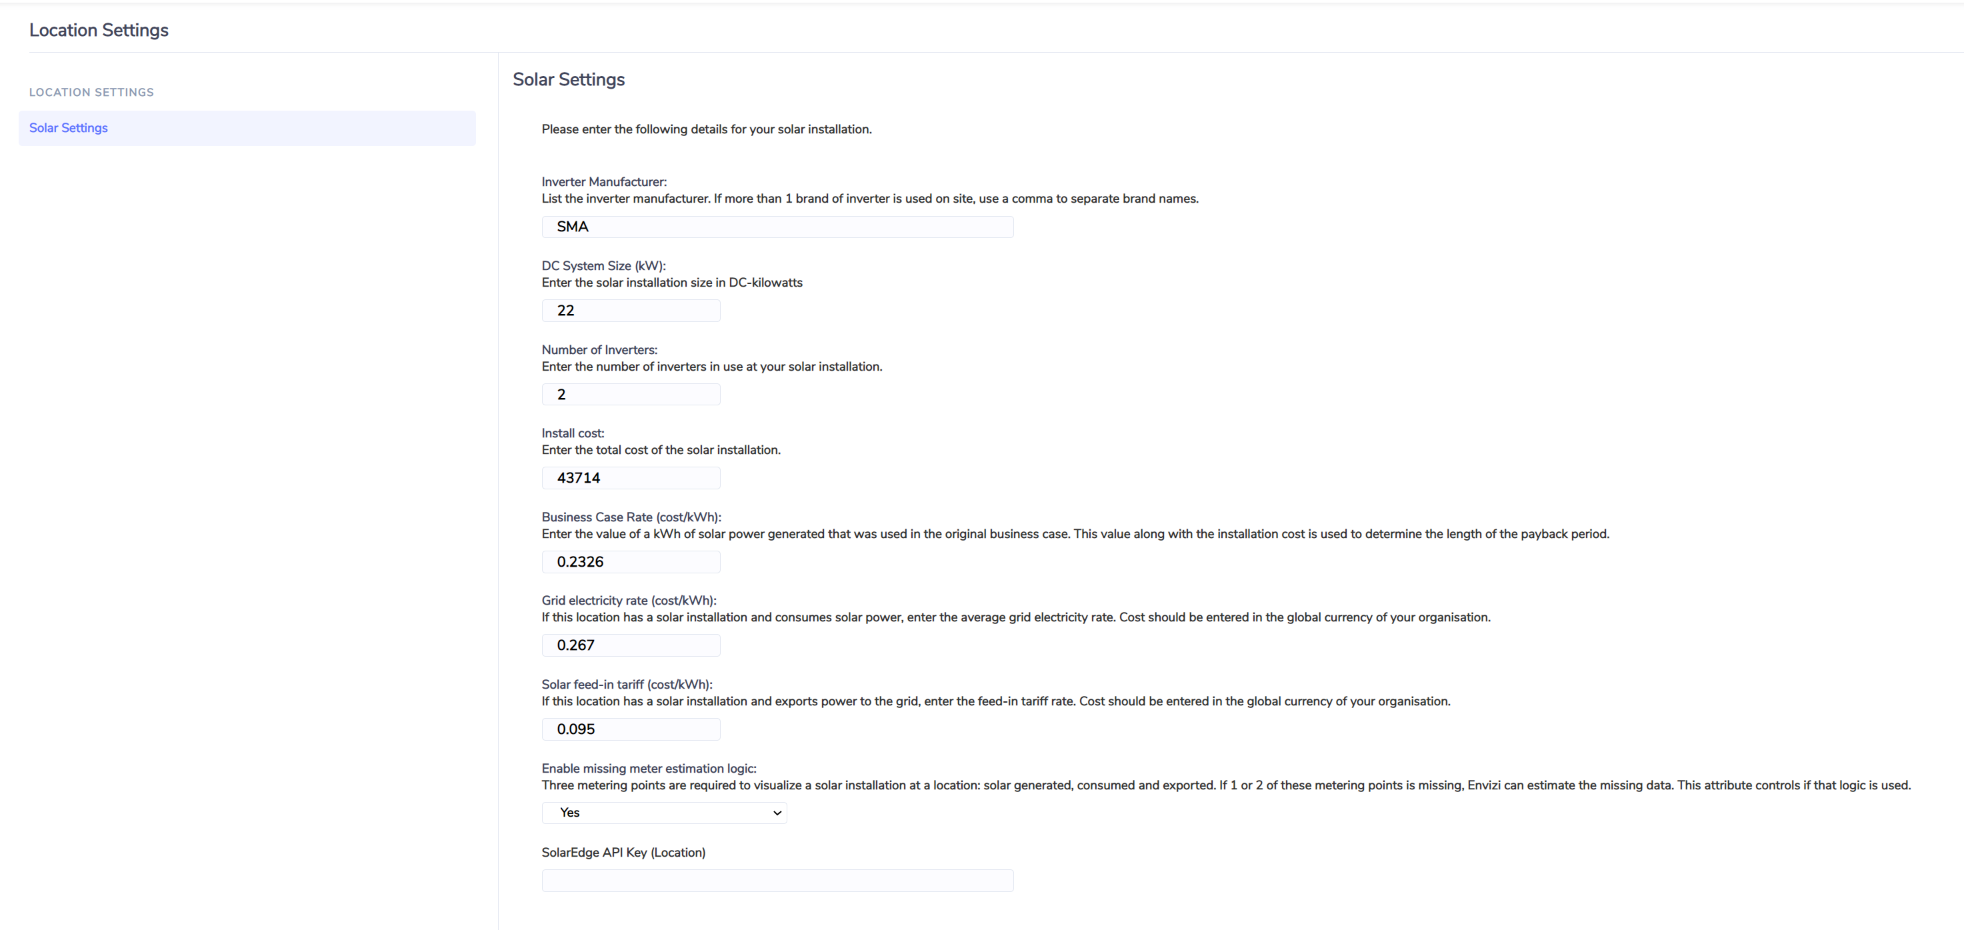The image size is (1964, 930).
Task: Click the 'Business Case Rate (cost/kWh):' label
Action: tap(631, 518)
